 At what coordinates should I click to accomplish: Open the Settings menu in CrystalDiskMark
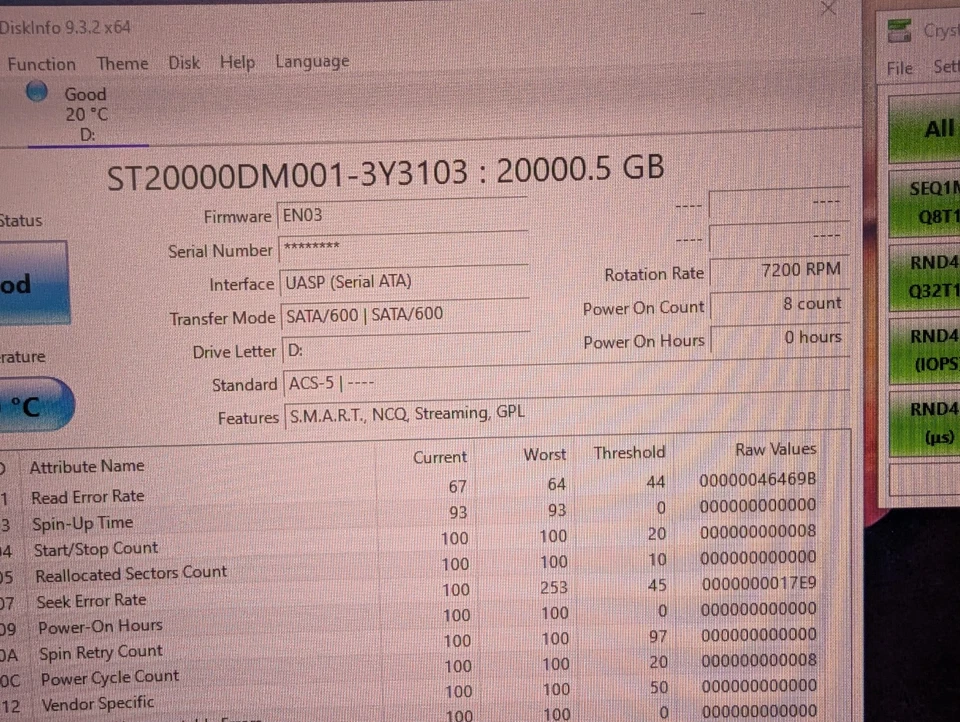coord(946,66)
